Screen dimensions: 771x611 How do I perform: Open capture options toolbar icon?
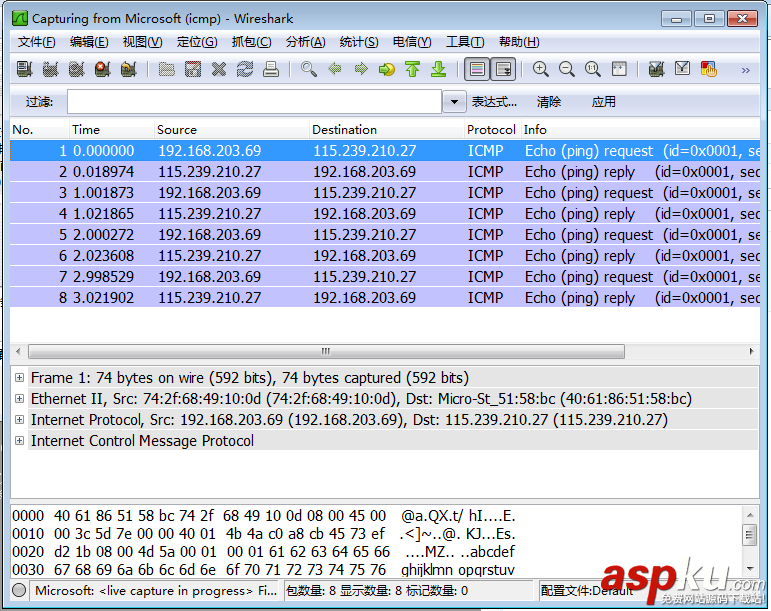(50, 69)
